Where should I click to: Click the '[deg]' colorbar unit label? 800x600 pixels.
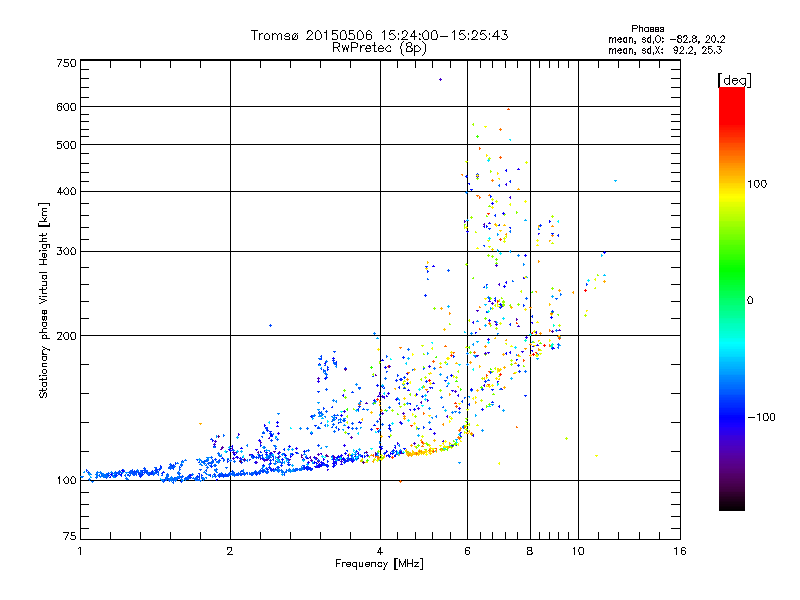pyautogui.click(x=734, y=80)
